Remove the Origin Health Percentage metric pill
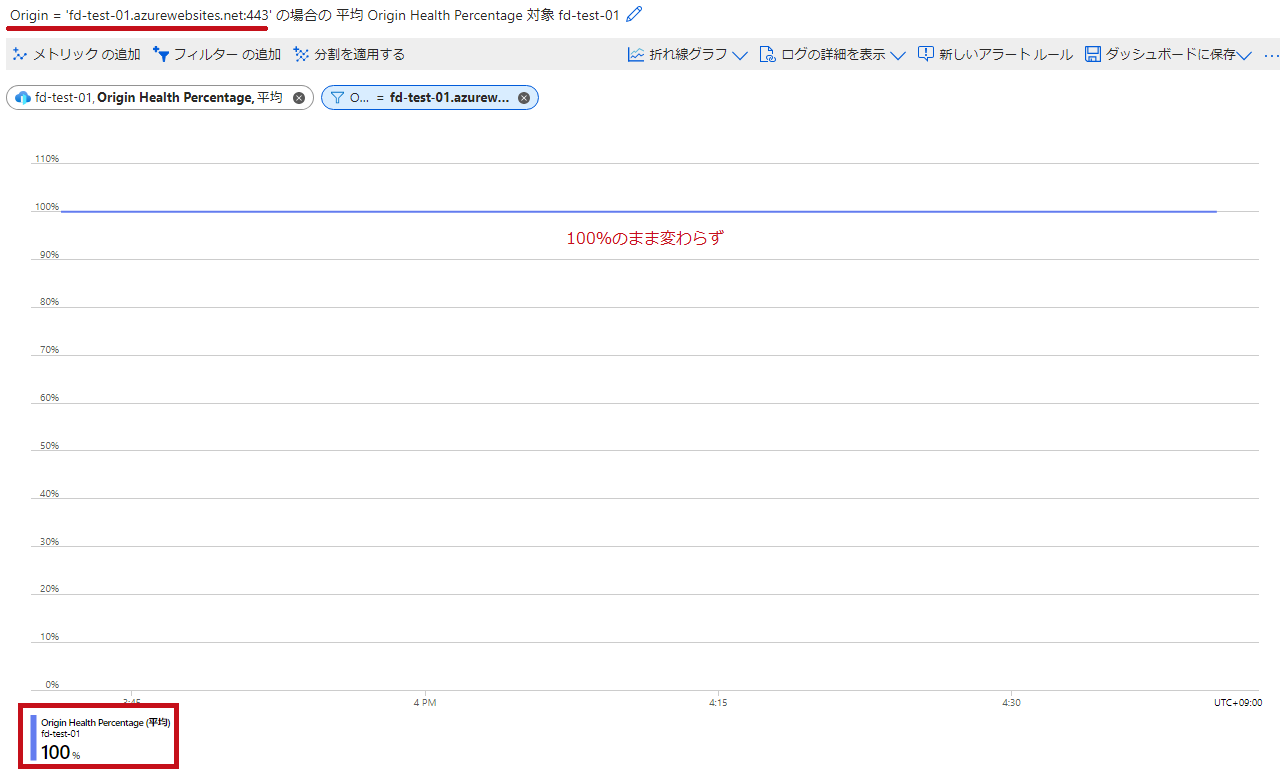The image size is (1280, 774). [x=298, y=98]
